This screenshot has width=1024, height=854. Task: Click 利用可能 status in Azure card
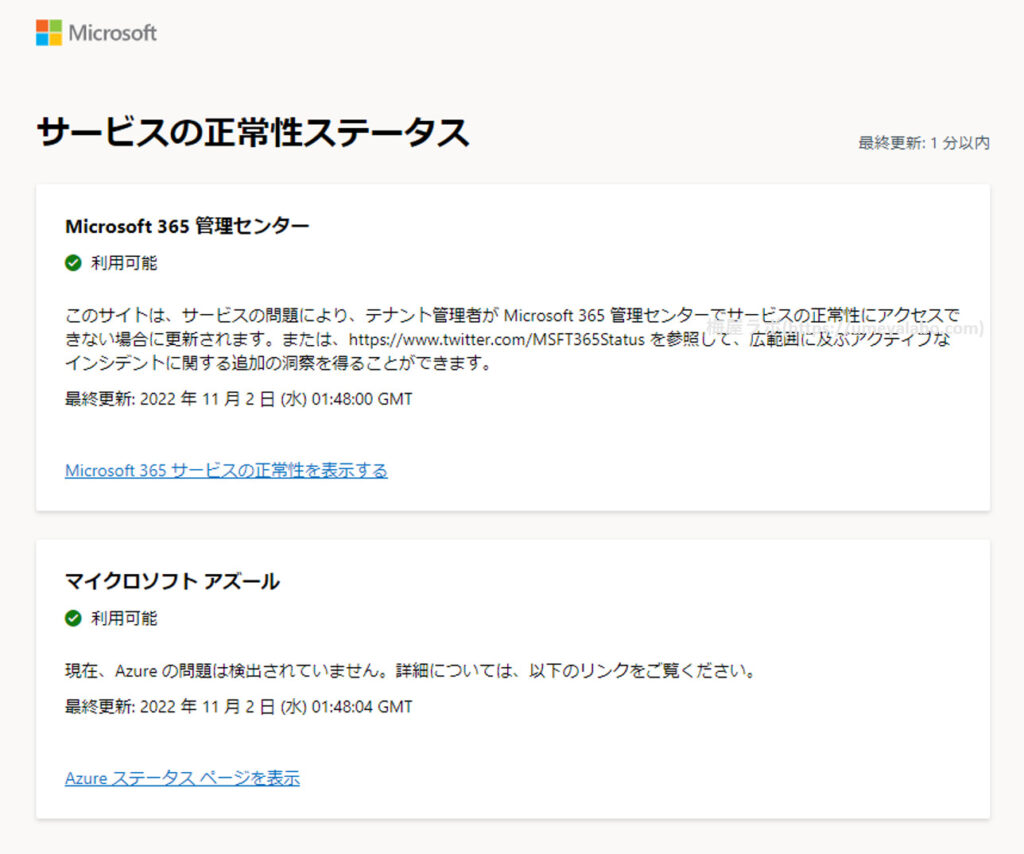tap(124, 618)
